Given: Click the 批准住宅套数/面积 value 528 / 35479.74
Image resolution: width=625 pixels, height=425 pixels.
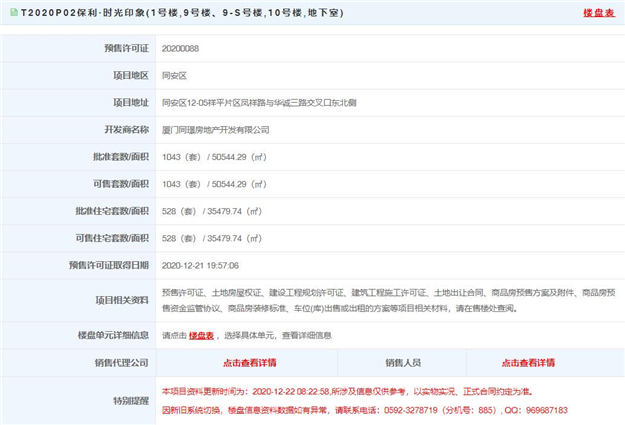Looking at the screenshot, I should [x=212, y=211].
